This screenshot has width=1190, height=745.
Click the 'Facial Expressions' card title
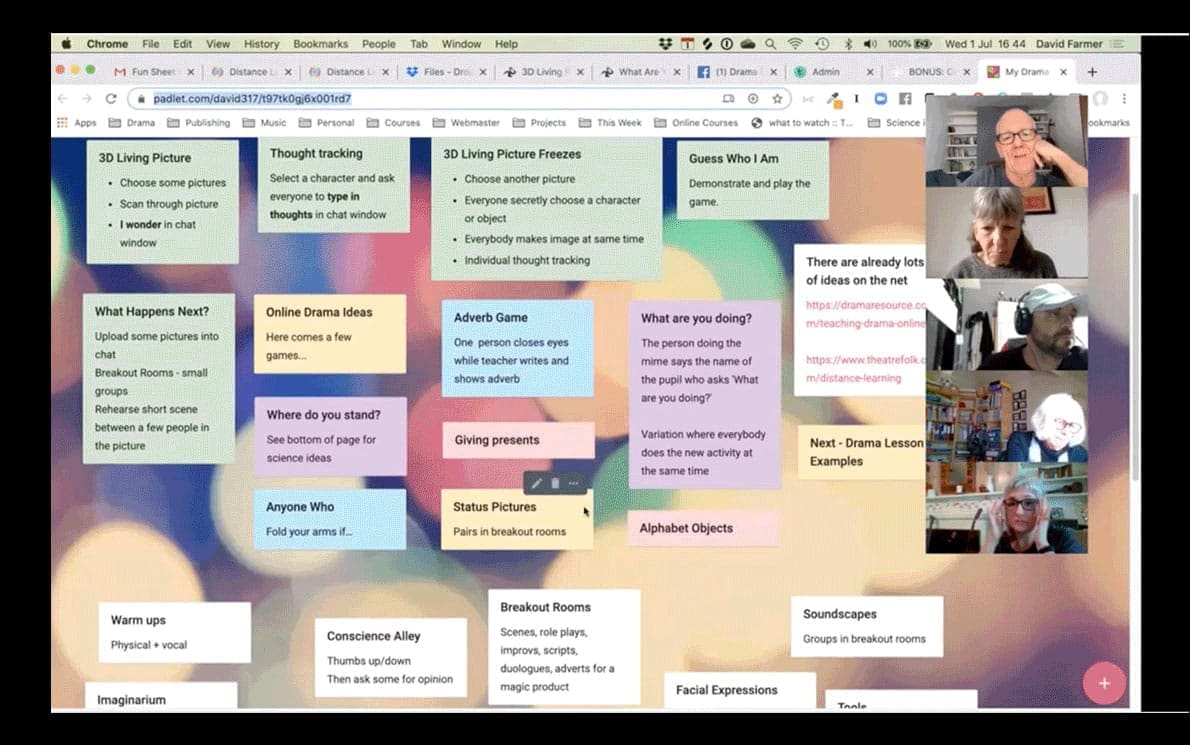pyautogui.click(x=726, y=690)
